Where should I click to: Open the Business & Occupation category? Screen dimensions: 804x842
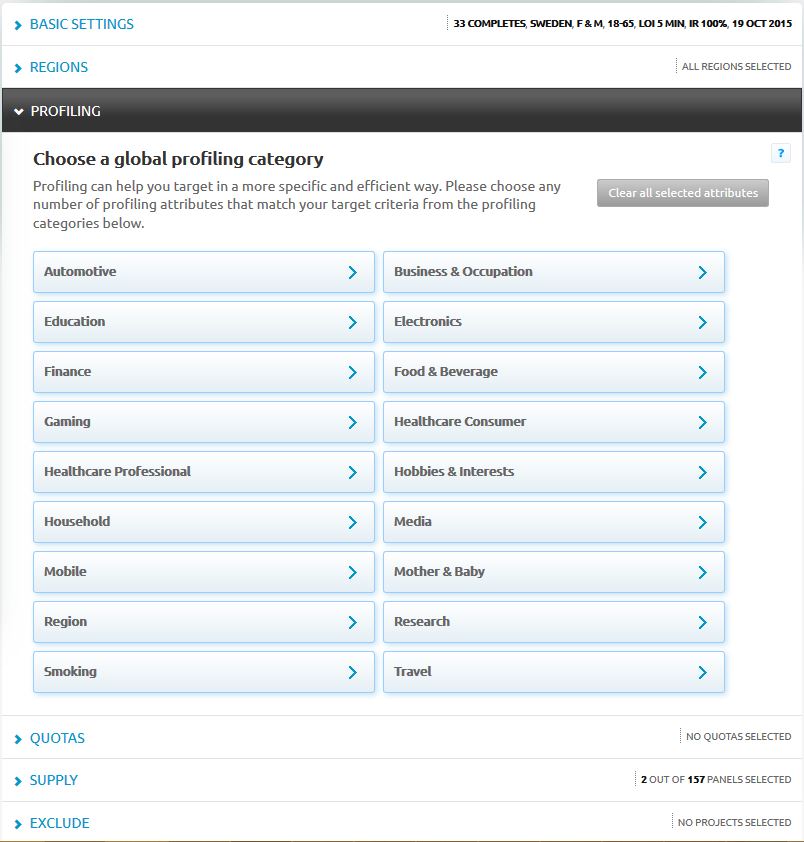[x=553, y=272]
